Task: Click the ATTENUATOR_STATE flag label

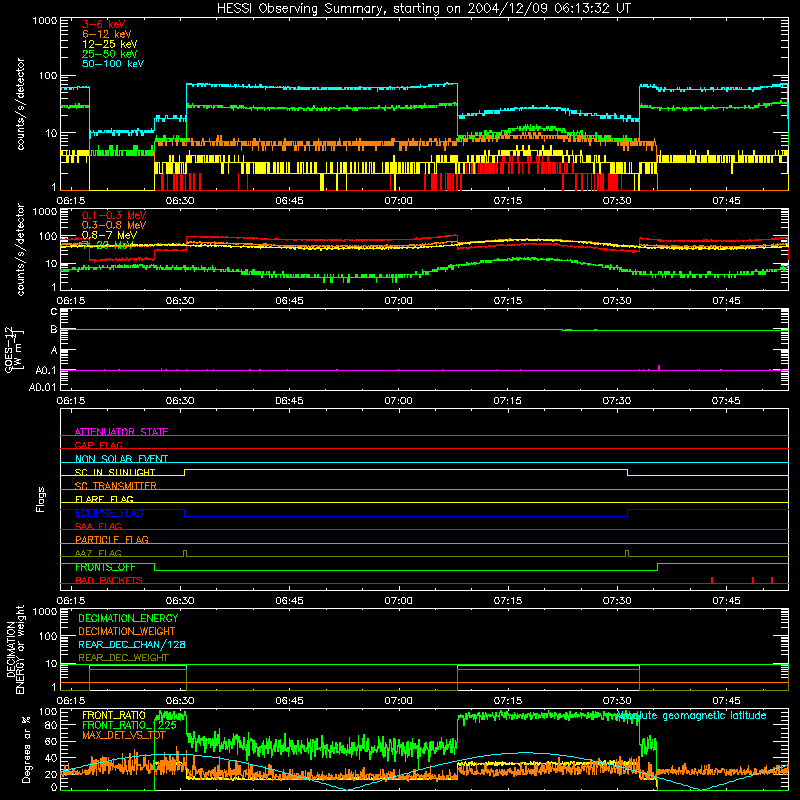Action: click(121, 432)
